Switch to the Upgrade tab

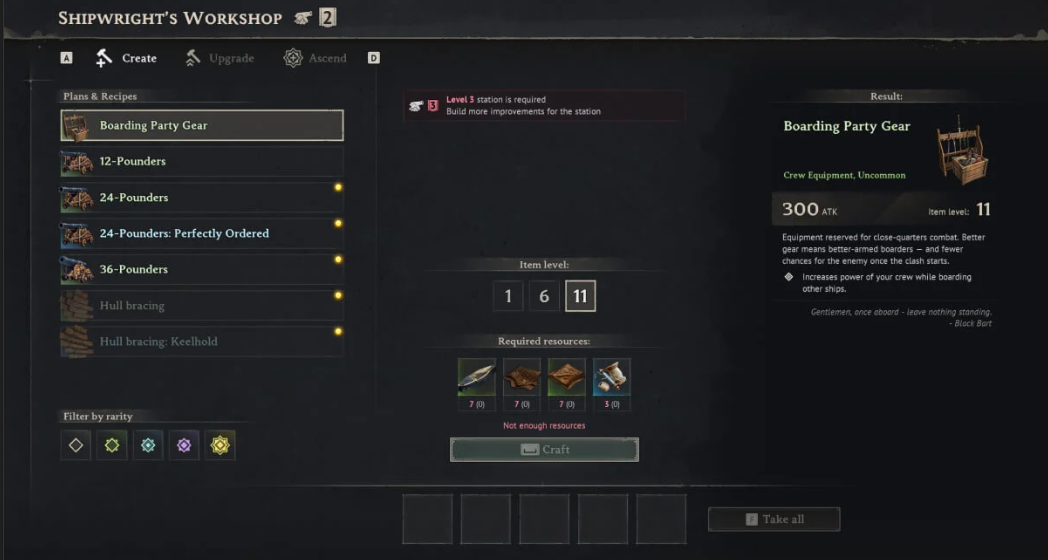pos(220,58)
